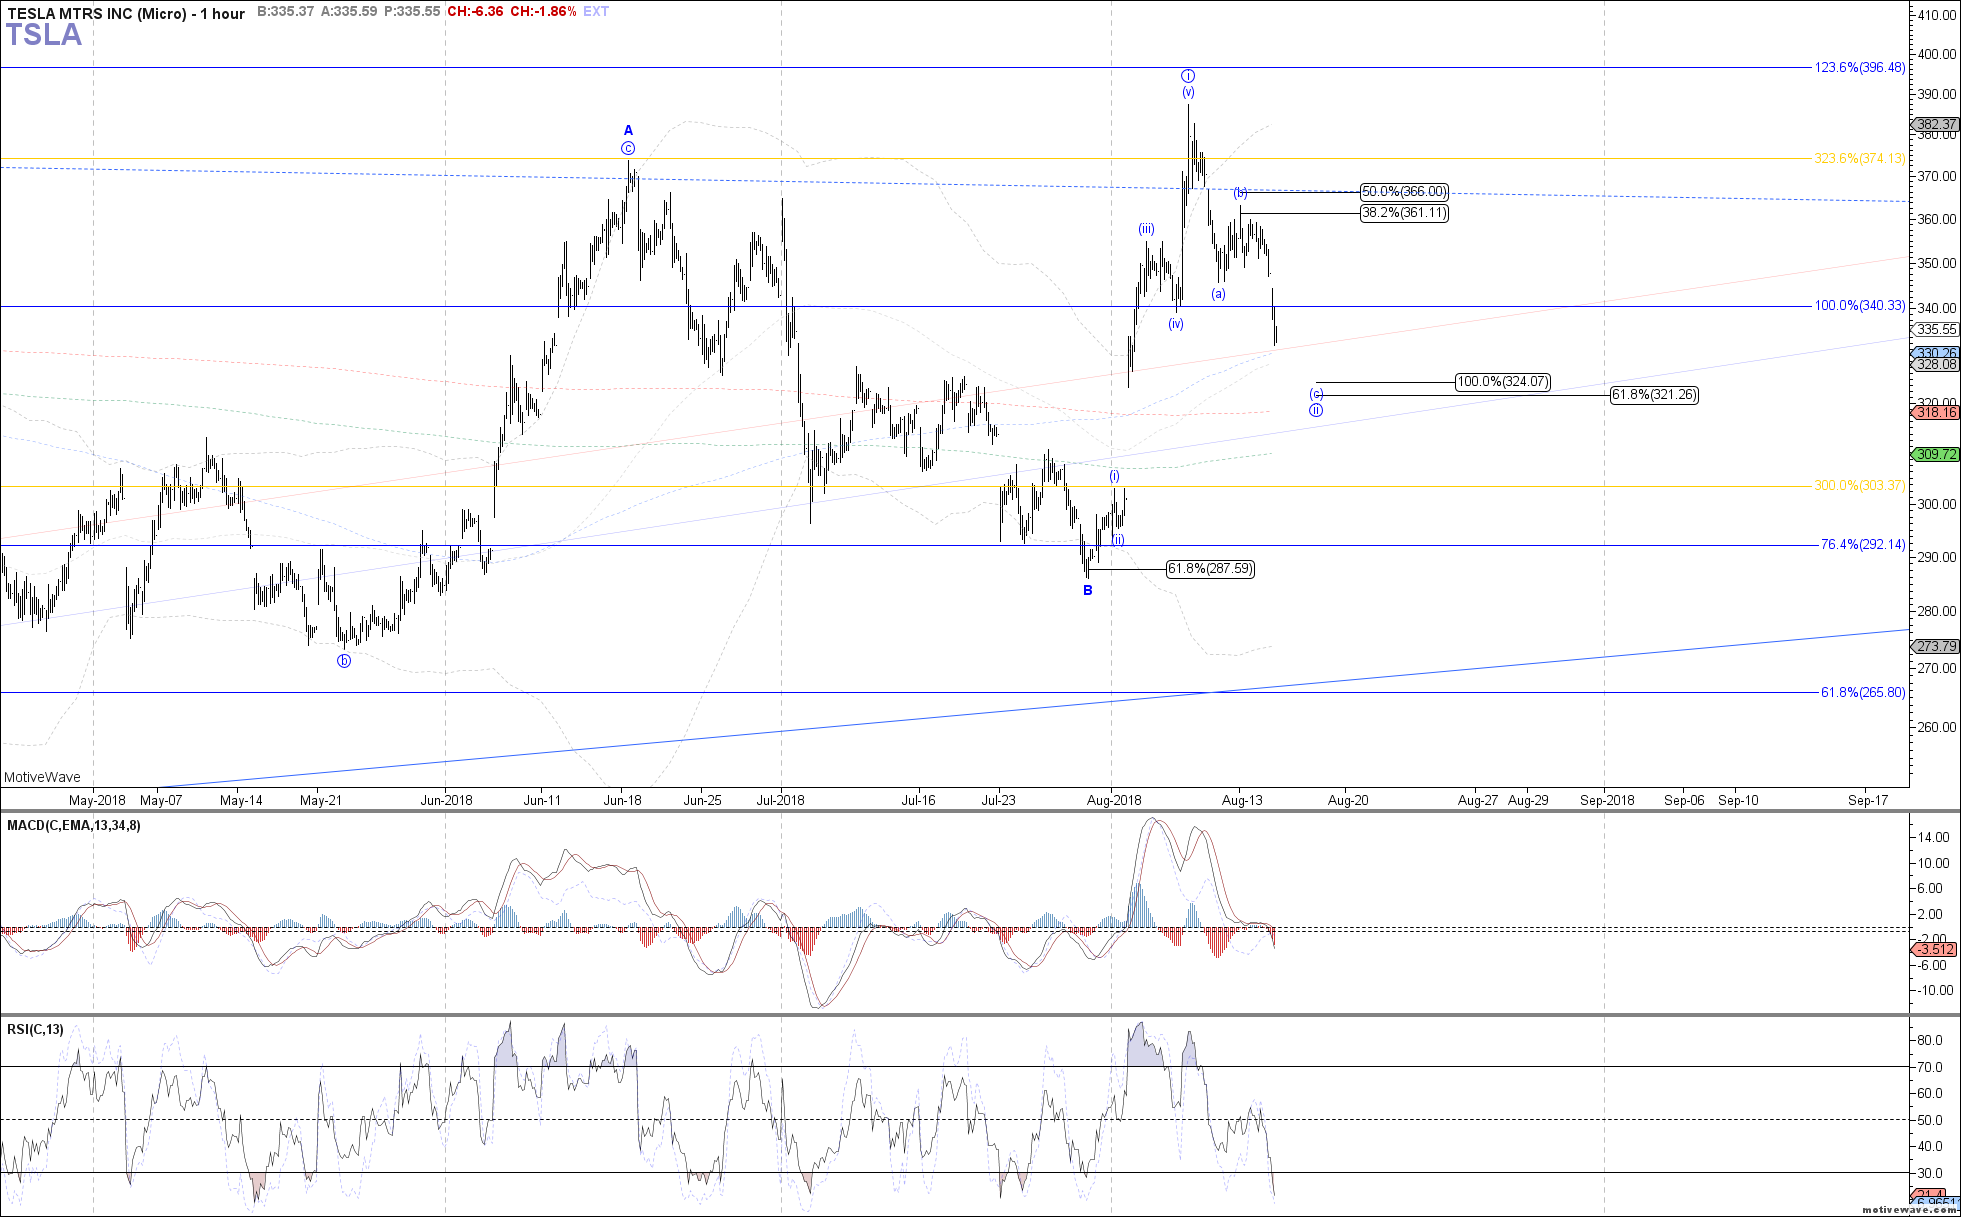Viewport: 1961px width, 1217px height.
Task: Click the 335.55 current price tag
Action: (x=1936, y=330)
